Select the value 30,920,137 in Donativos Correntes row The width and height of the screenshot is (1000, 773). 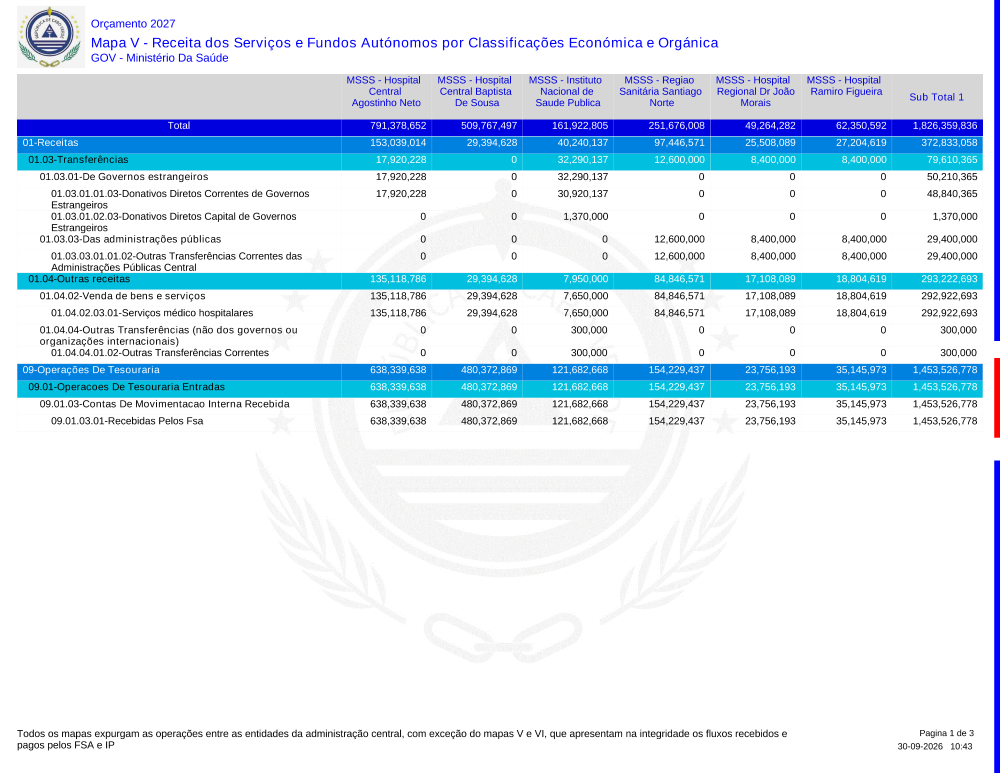583,194
